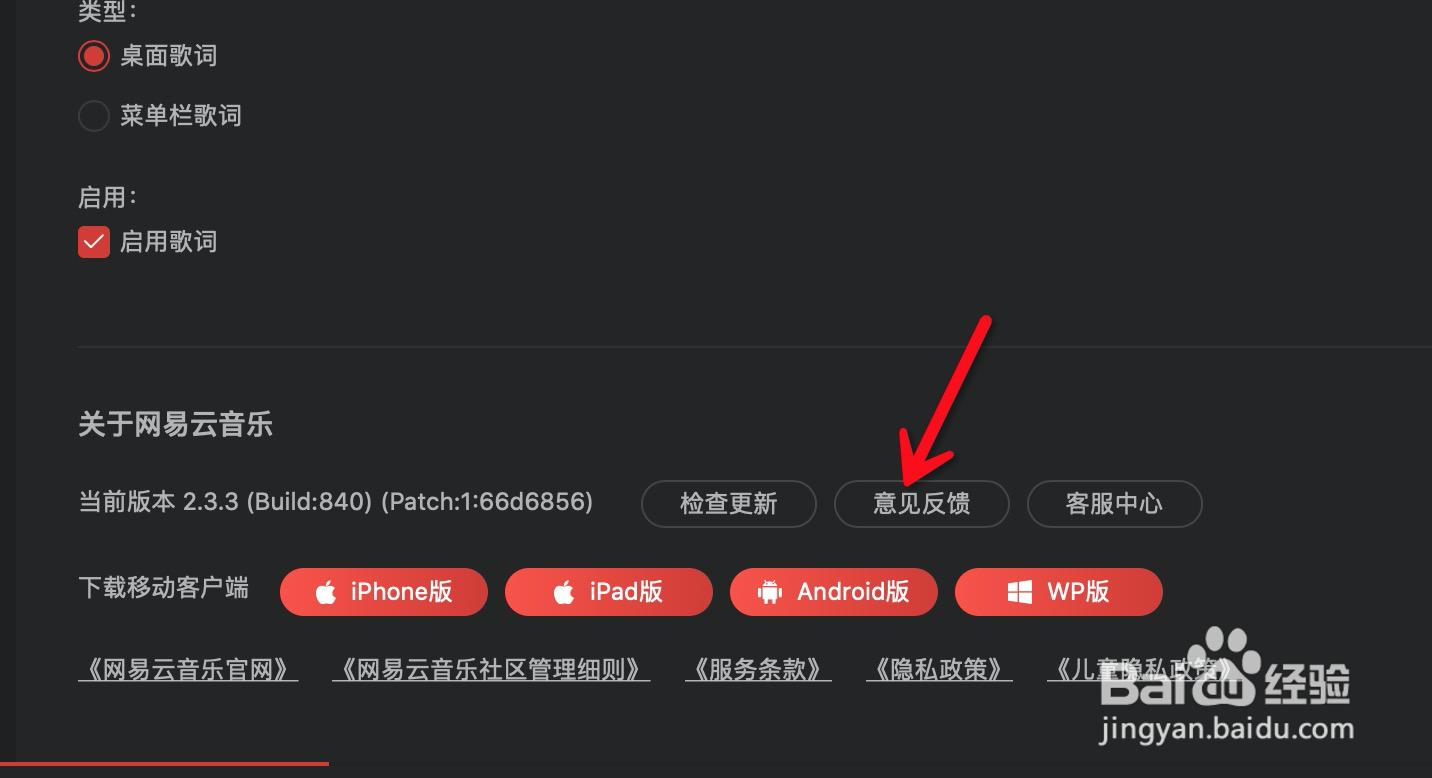
Task: Open the 客服中心 button
Action: [x=1114, y=503]
